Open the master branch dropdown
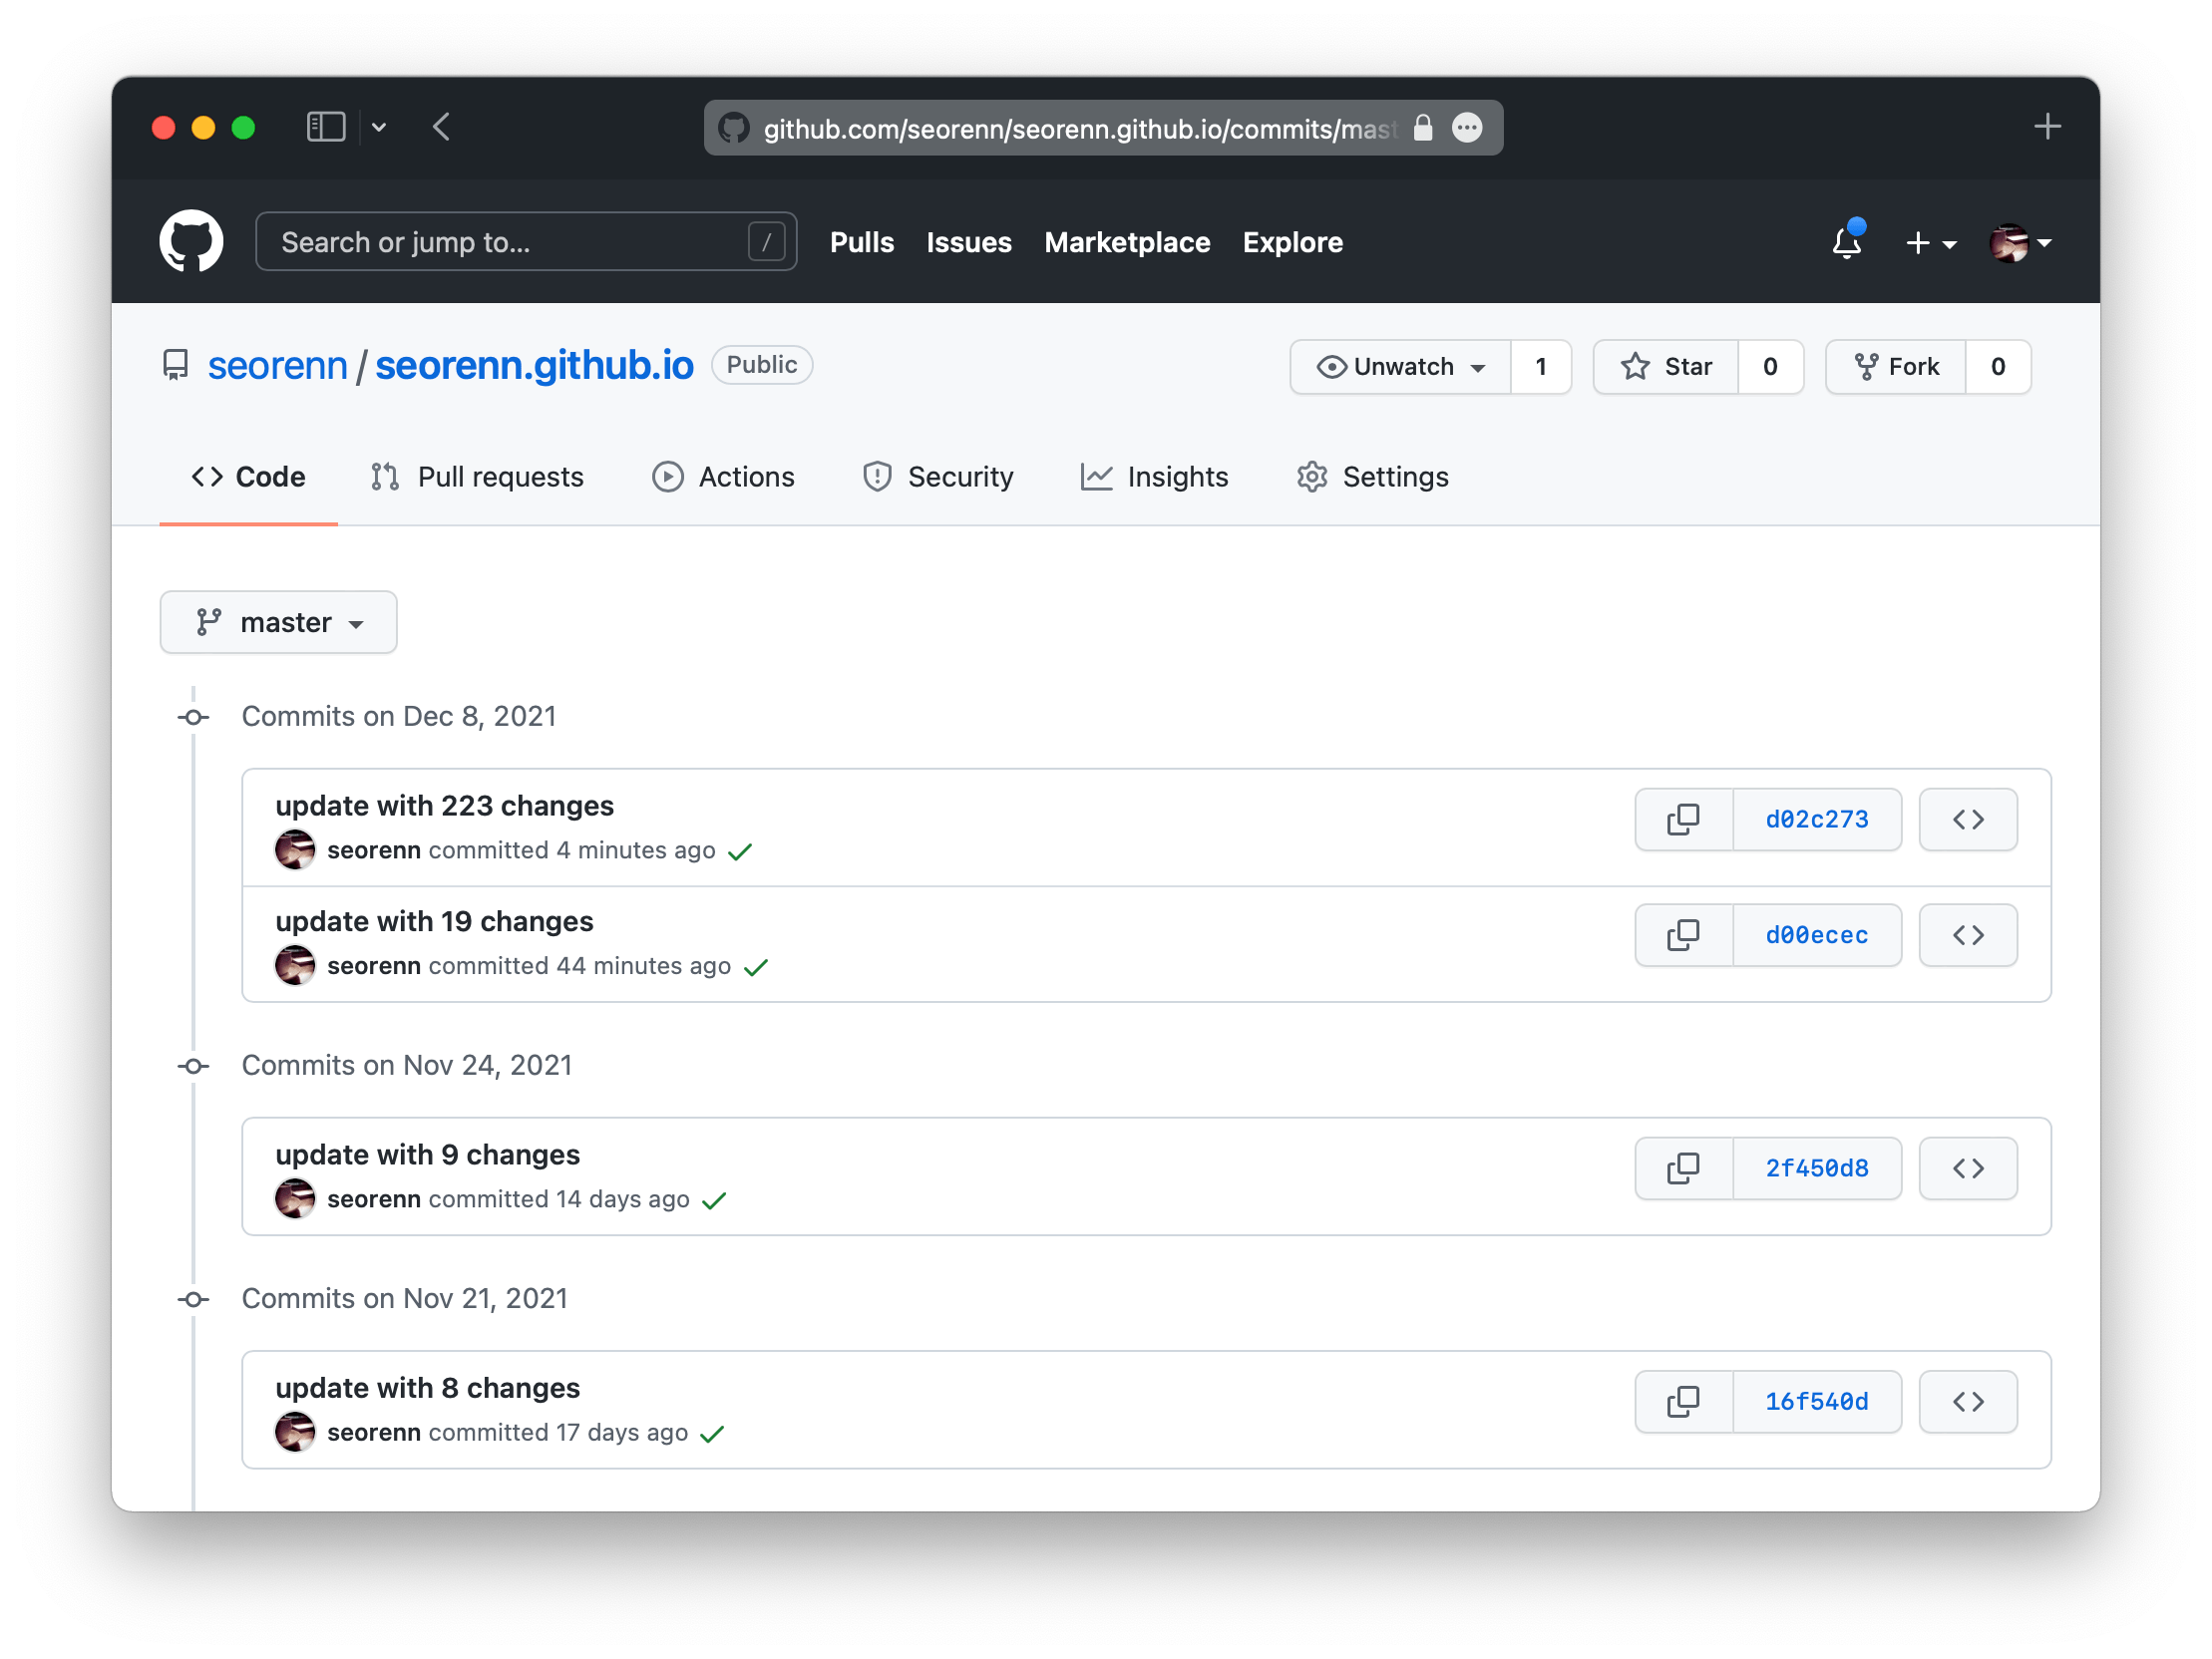 [278, 622]
